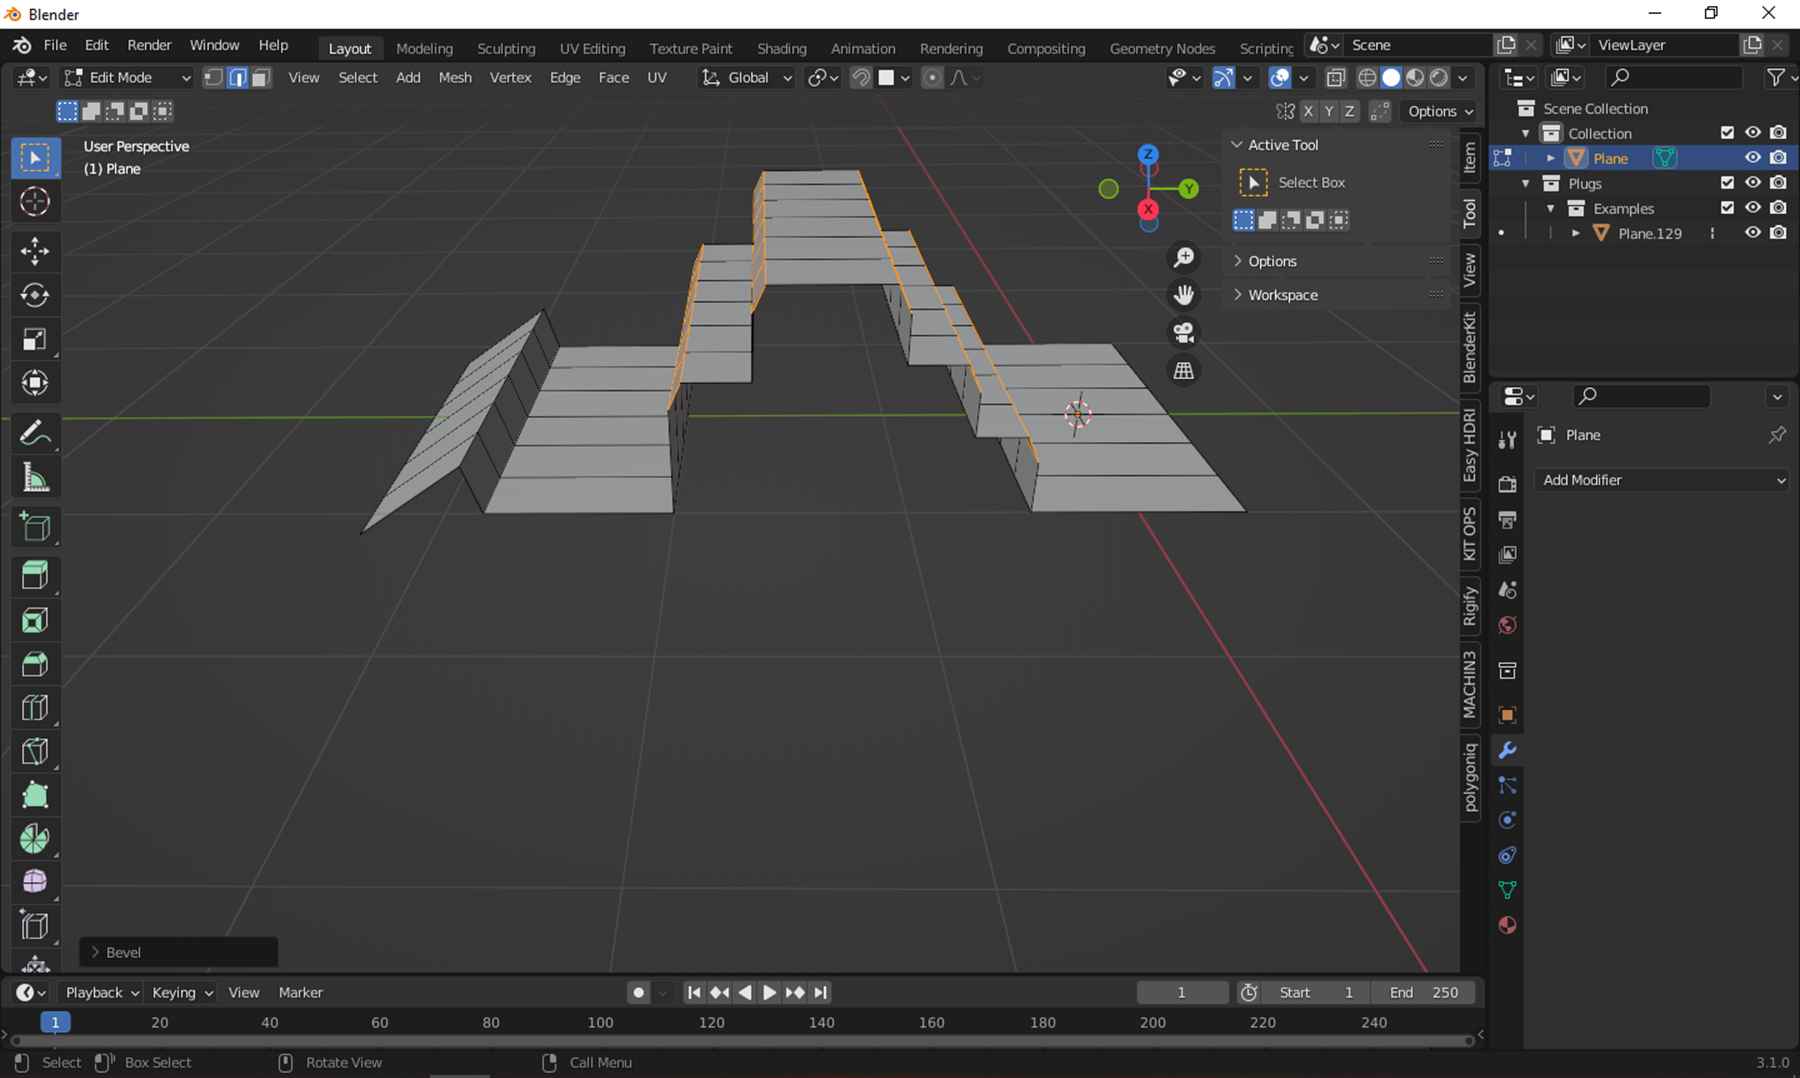This screenshot has width=1800, height=1078.
Task: Toggle X mirror axis
Action: pyautogui.click(x=1308, y=111)
